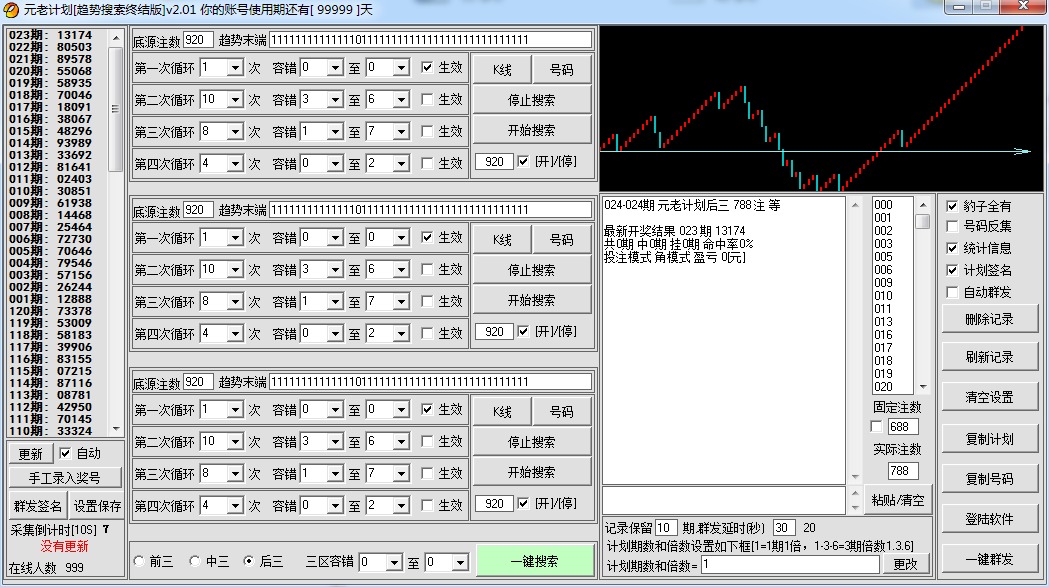The height and width of the screenshot is (587, 1049).
Task: Uncheck the 豹子全有 checkbox
Action: pos(952,206)
